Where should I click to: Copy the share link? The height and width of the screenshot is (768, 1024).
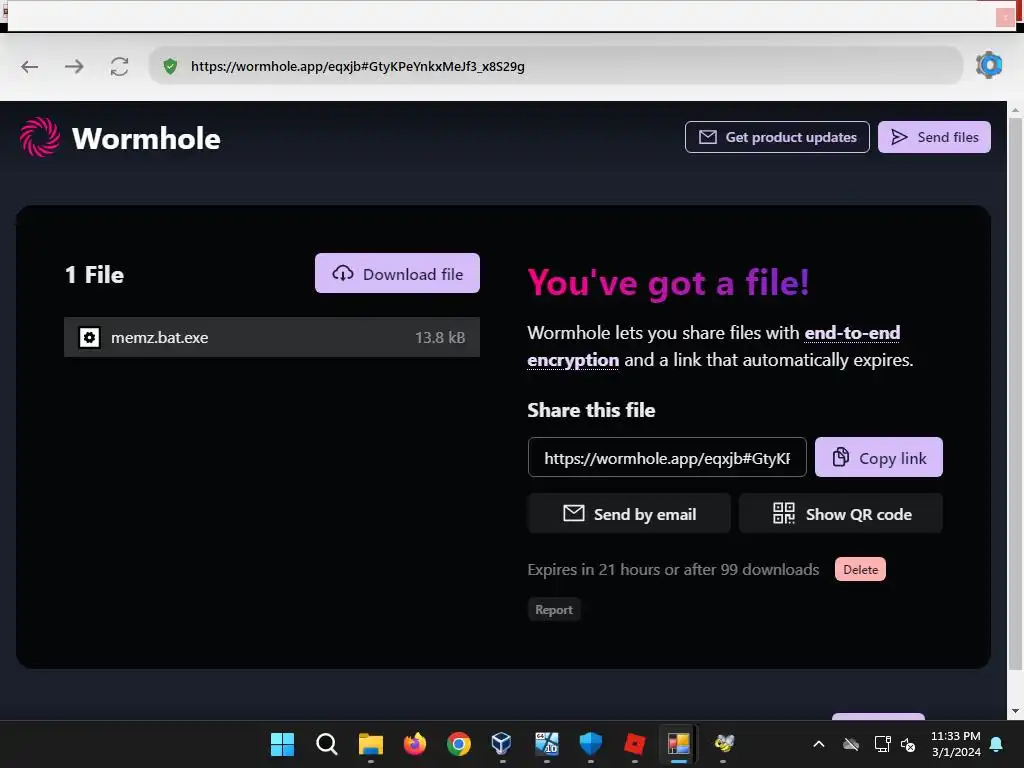(879, 457)
